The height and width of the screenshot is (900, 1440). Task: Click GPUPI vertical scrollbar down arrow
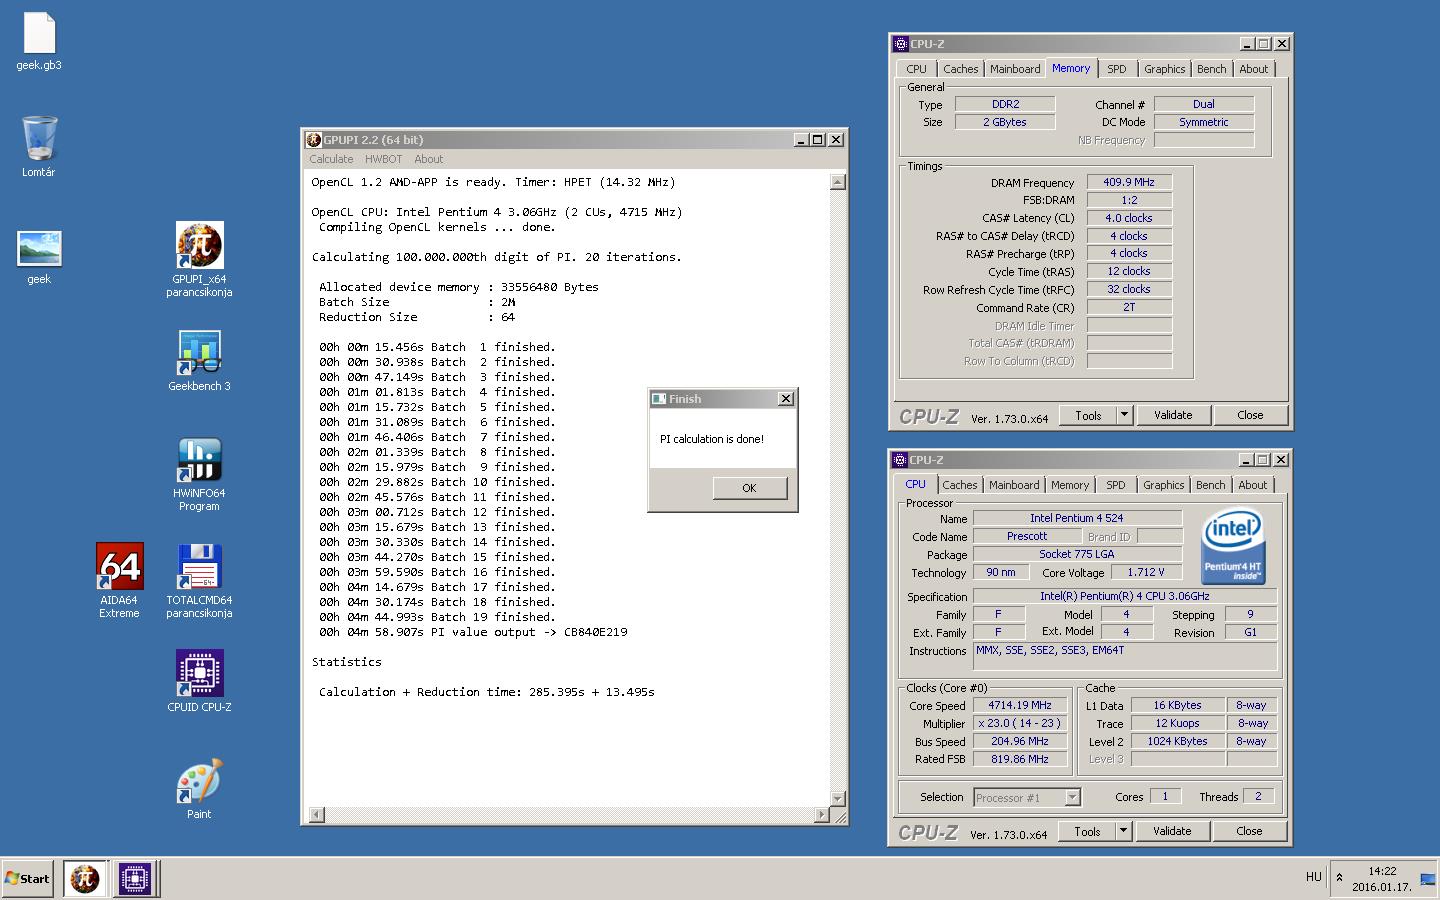coord(838,798)
